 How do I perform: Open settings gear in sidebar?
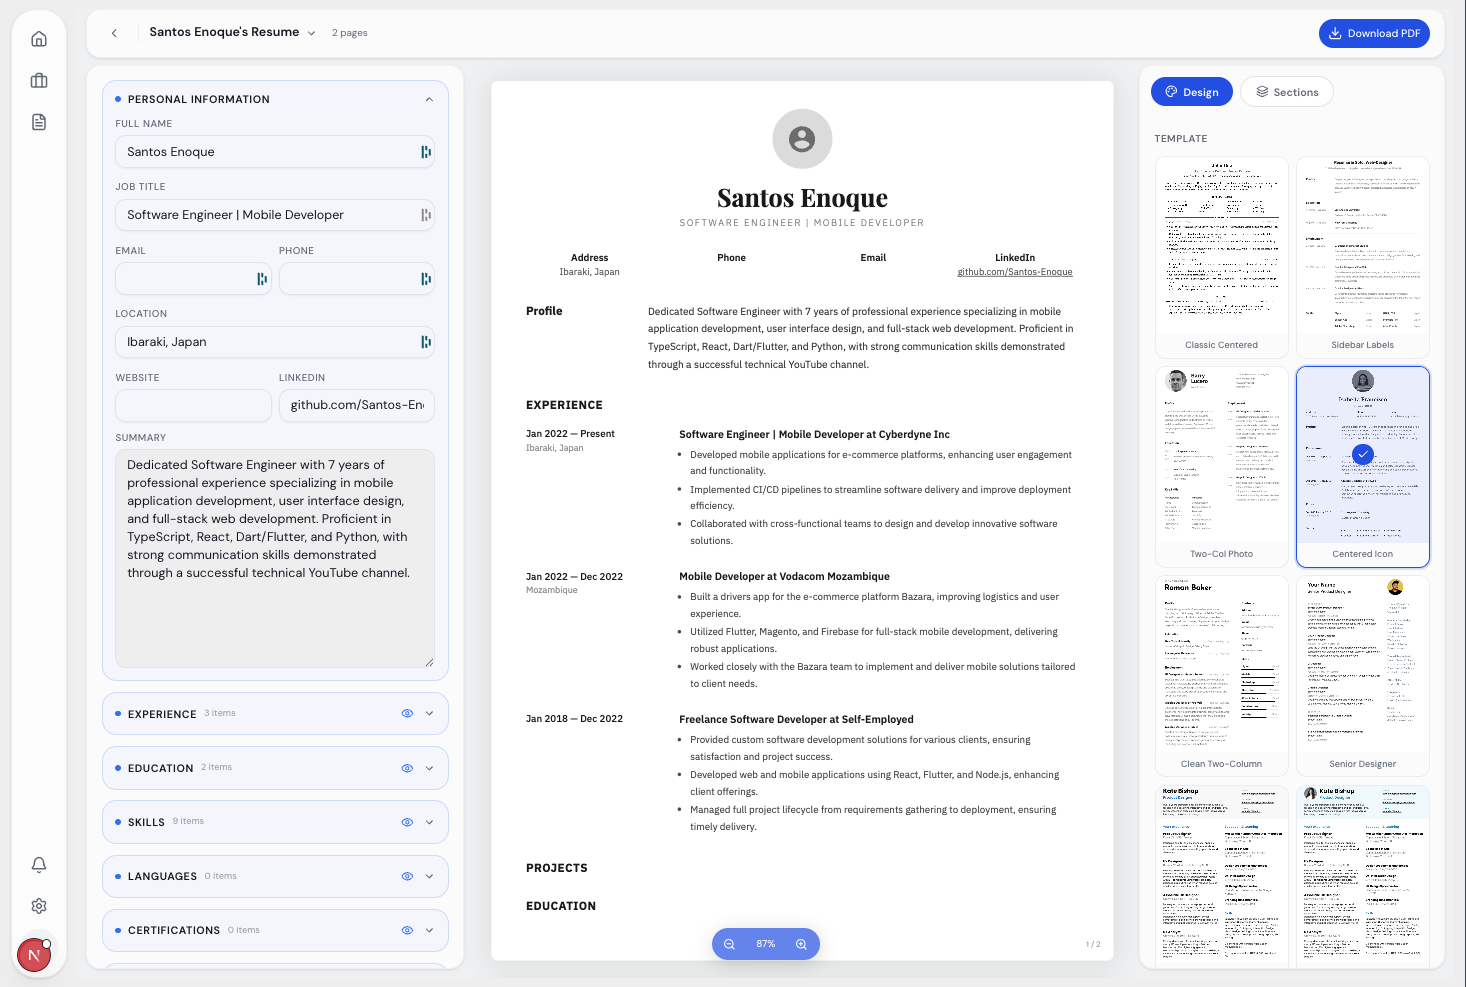pos(39,906)
